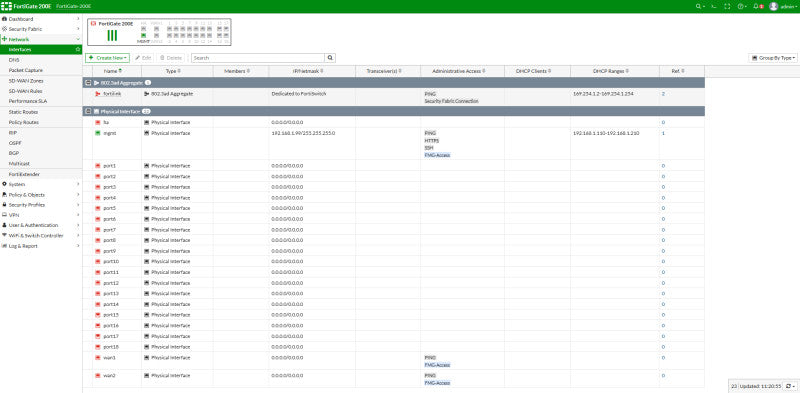The image size is (800, 393).
Task: Select the port18 row name
Action: click(111, 347)
